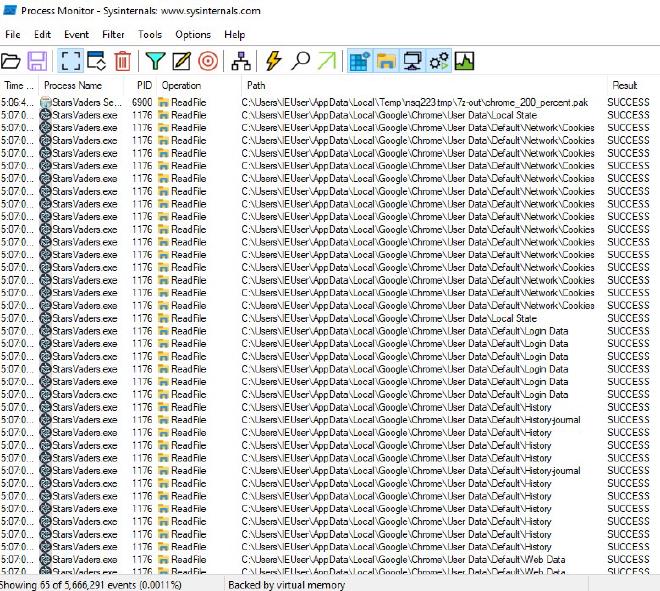Click the Save disk icon
Viewport: 660px width, 591px height.
(x=38, y=62)
